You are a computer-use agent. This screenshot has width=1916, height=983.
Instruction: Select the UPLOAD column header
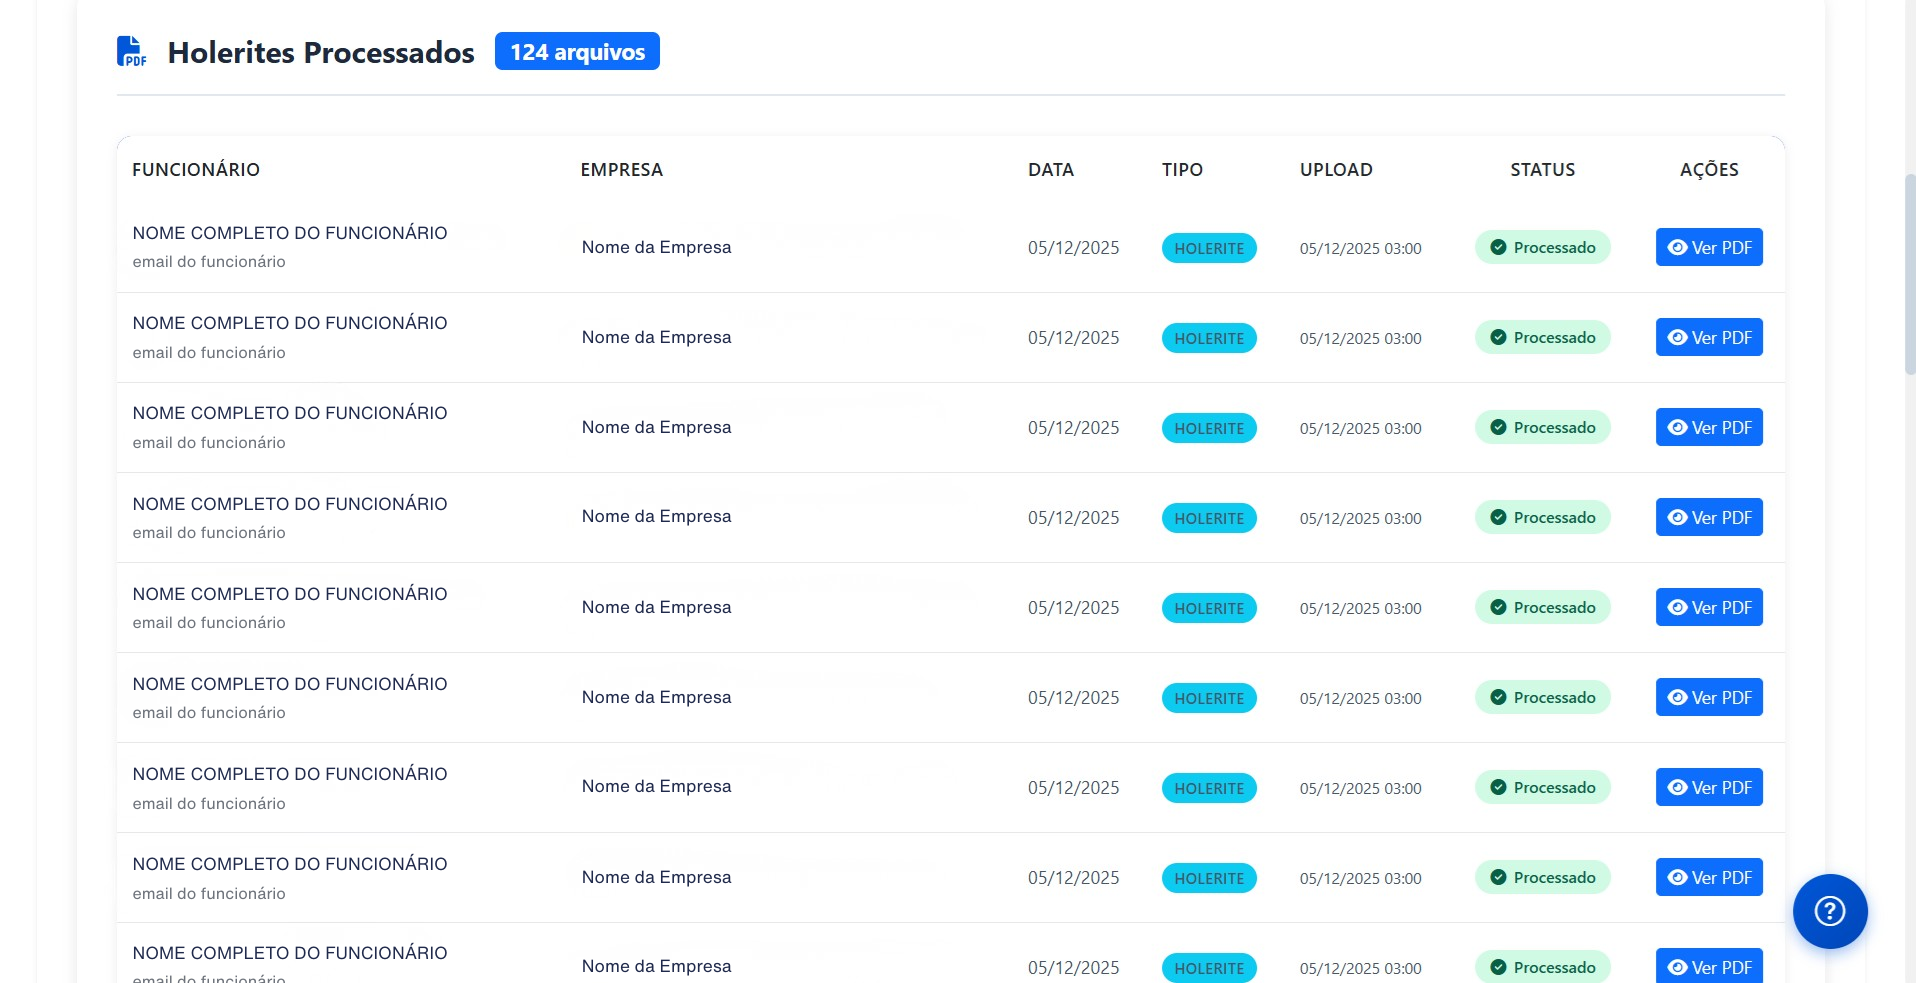pos(1335,170)
